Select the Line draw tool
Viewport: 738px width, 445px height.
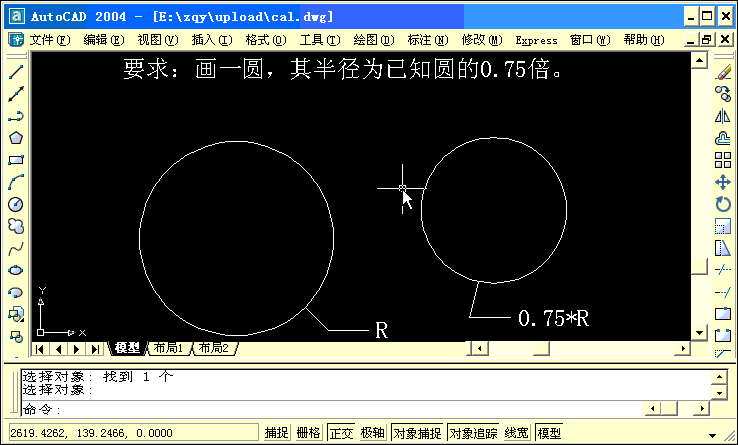[15, 72]
